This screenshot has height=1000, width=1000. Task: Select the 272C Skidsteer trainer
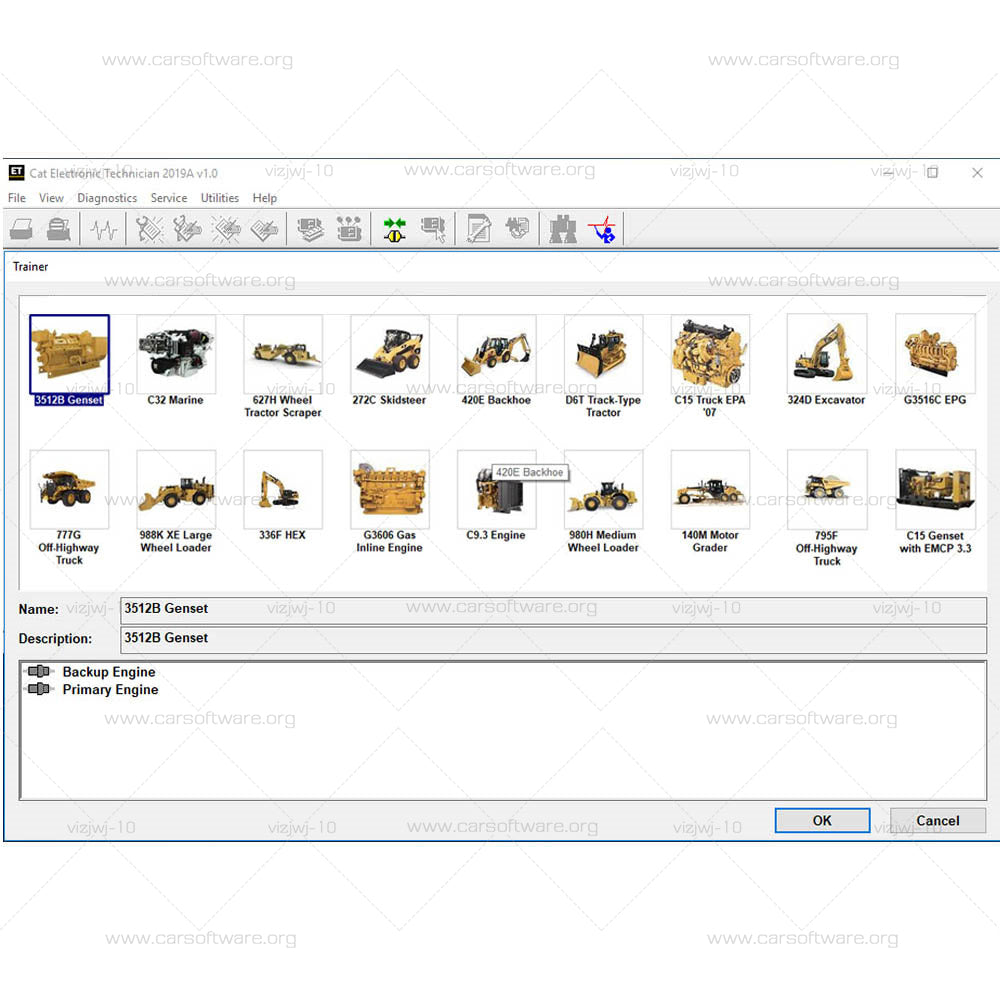(390, 354)
